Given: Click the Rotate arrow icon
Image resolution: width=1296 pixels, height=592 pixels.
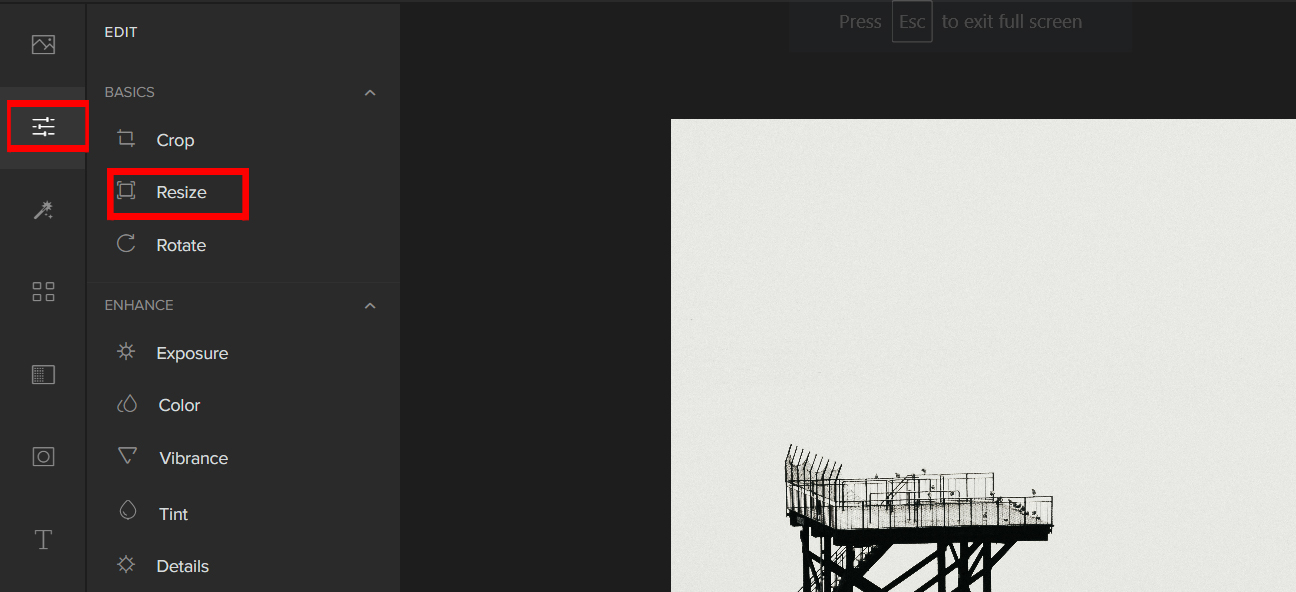Looking at the screenshot, I should pyautogui.click(x=126, y=244).
